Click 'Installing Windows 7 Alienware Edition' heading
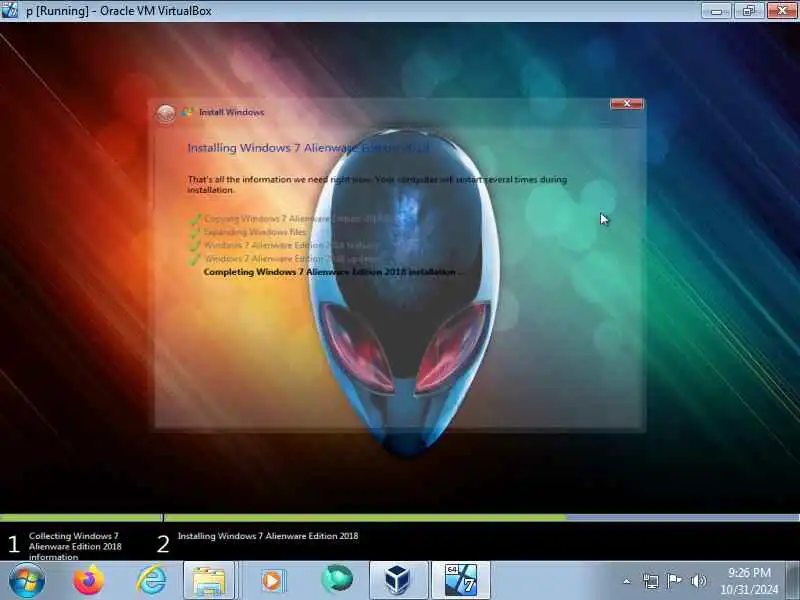Viewport: 800px width, 600px height. coord(308,148)
